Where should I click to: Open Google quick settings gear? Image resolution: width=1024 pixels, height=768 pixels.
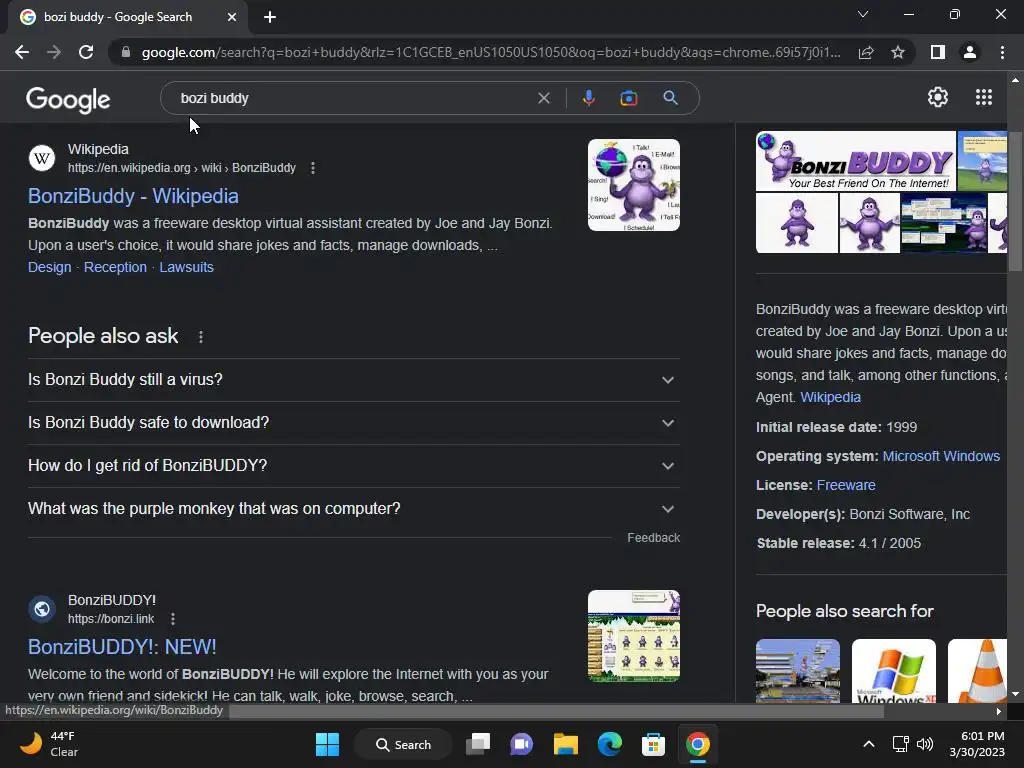[938, 97]
